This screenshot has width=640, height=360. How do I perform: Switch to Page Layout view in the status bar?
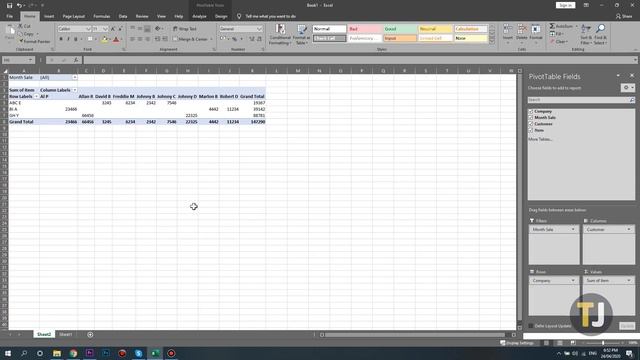(560, 343)
